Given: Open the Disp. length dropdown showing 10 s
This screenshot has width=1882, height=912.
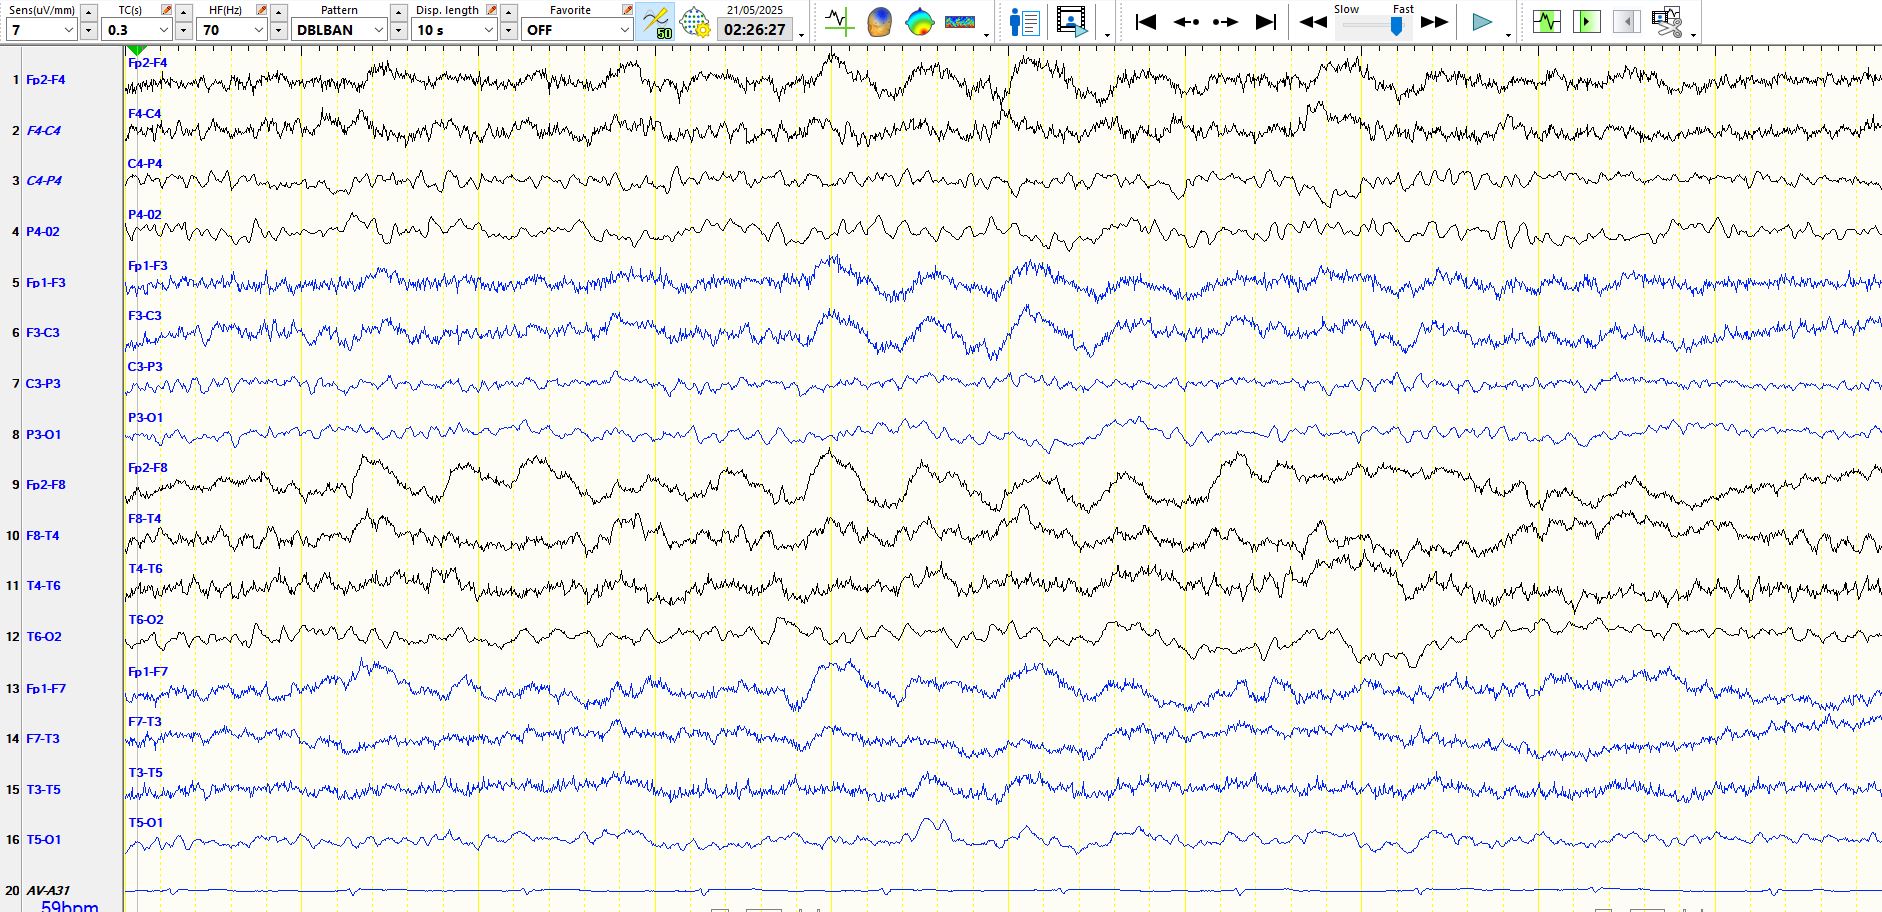Looking at the screenshot, I should [x=455, y=30].
